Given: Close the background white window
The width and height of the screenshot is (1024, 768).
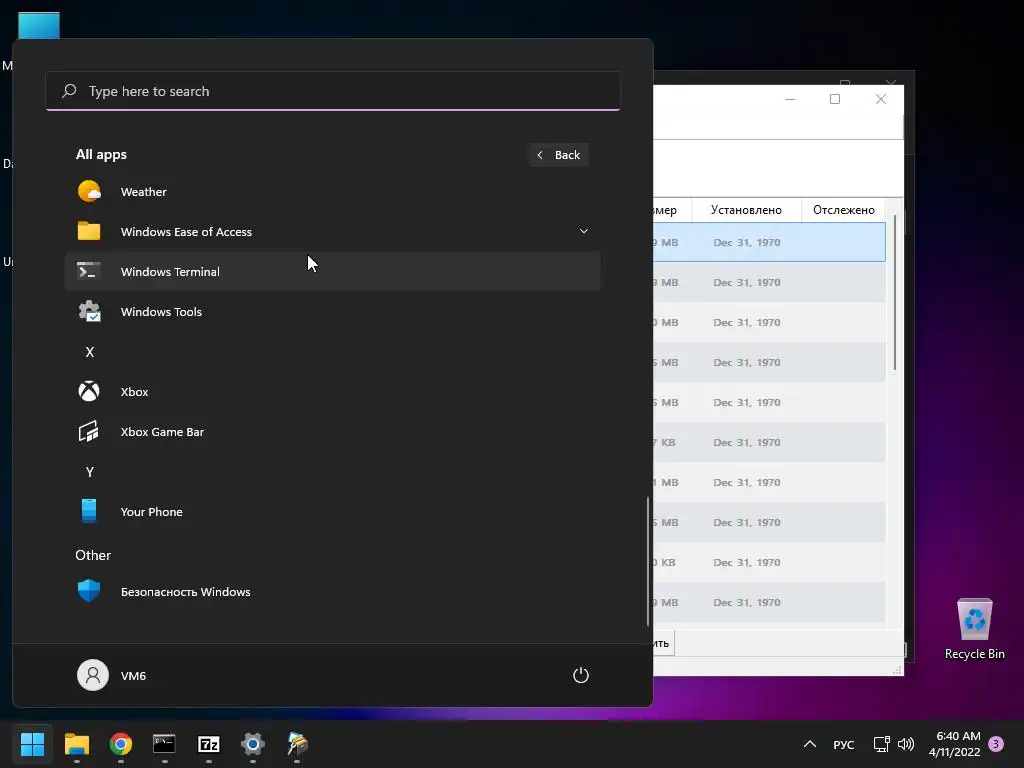Looking at the screenshot, I should [x=881, y=99].
